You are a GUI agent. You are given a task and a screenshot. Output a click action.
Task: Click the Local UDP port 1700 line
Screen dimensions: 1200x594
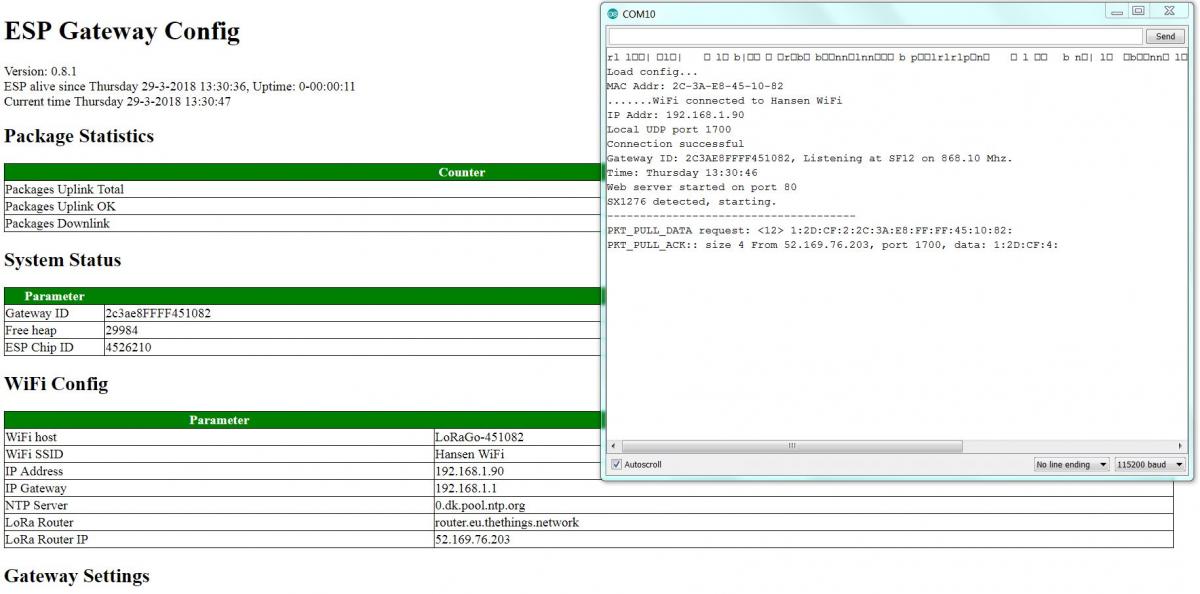669,129
